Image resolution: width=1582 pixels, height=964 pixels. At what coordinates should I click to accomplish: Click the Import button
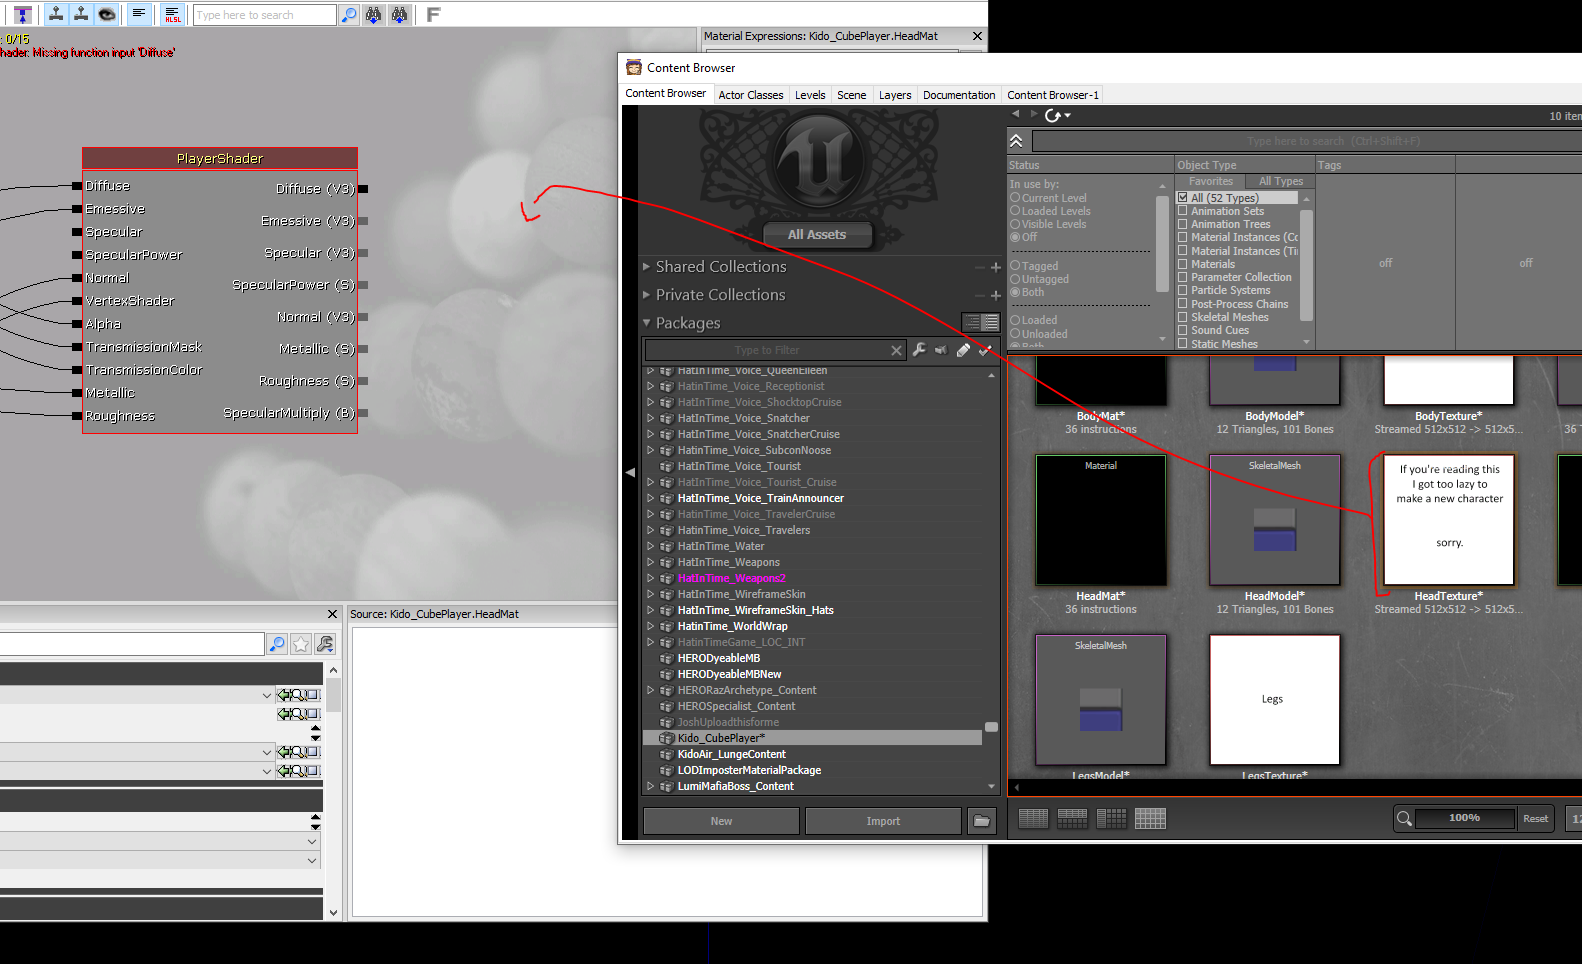click(883, 821)
